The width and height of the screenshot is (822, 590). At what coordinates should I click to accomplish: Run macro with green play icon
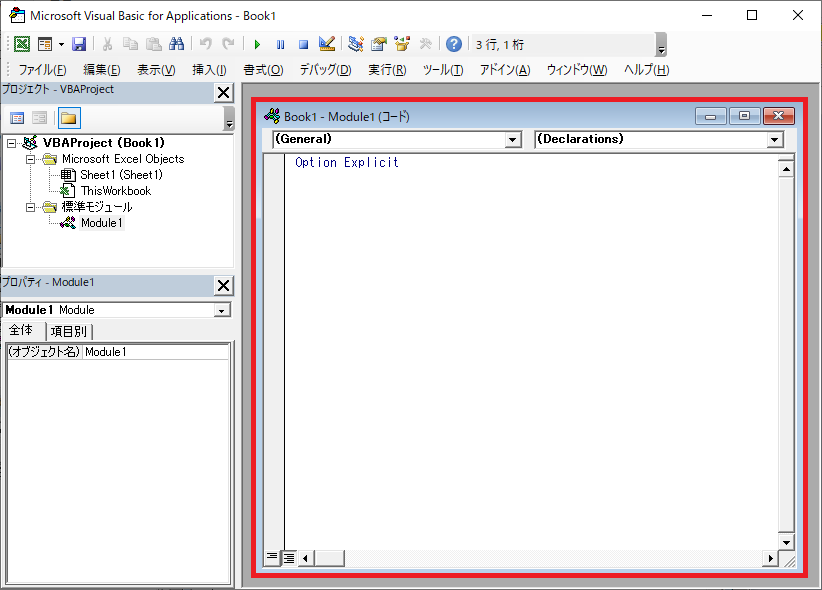(x=257, y=45)
